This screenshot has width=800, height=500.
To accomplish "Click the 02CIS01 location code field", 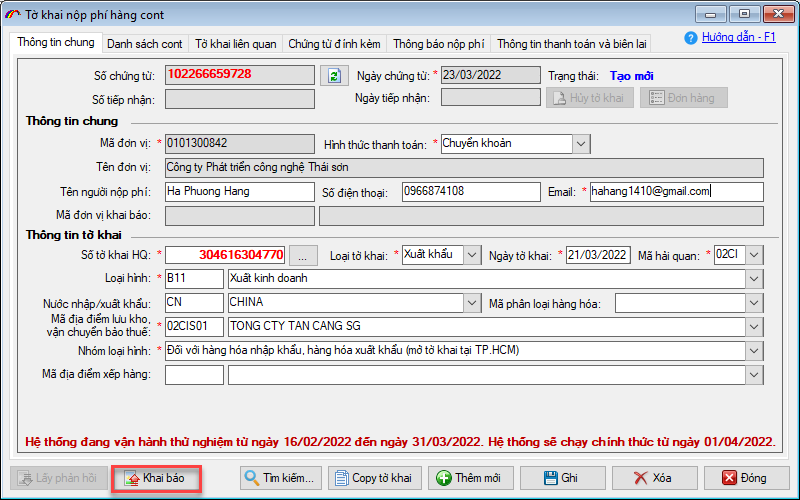I will pos(194,327).
